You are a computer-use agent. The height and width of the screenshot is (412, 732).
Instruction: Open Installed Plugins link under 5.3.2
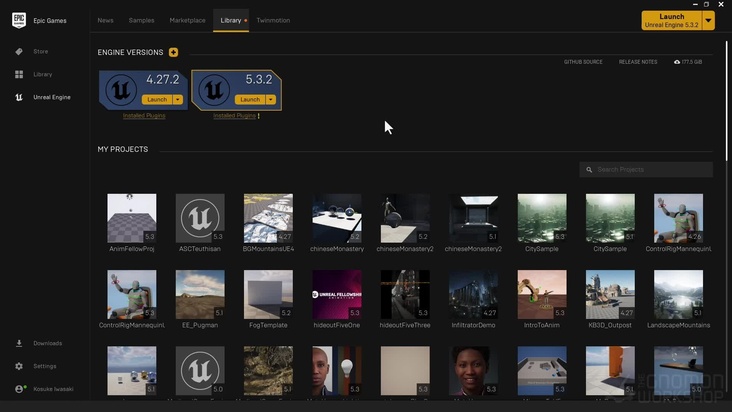coord(234,116)
